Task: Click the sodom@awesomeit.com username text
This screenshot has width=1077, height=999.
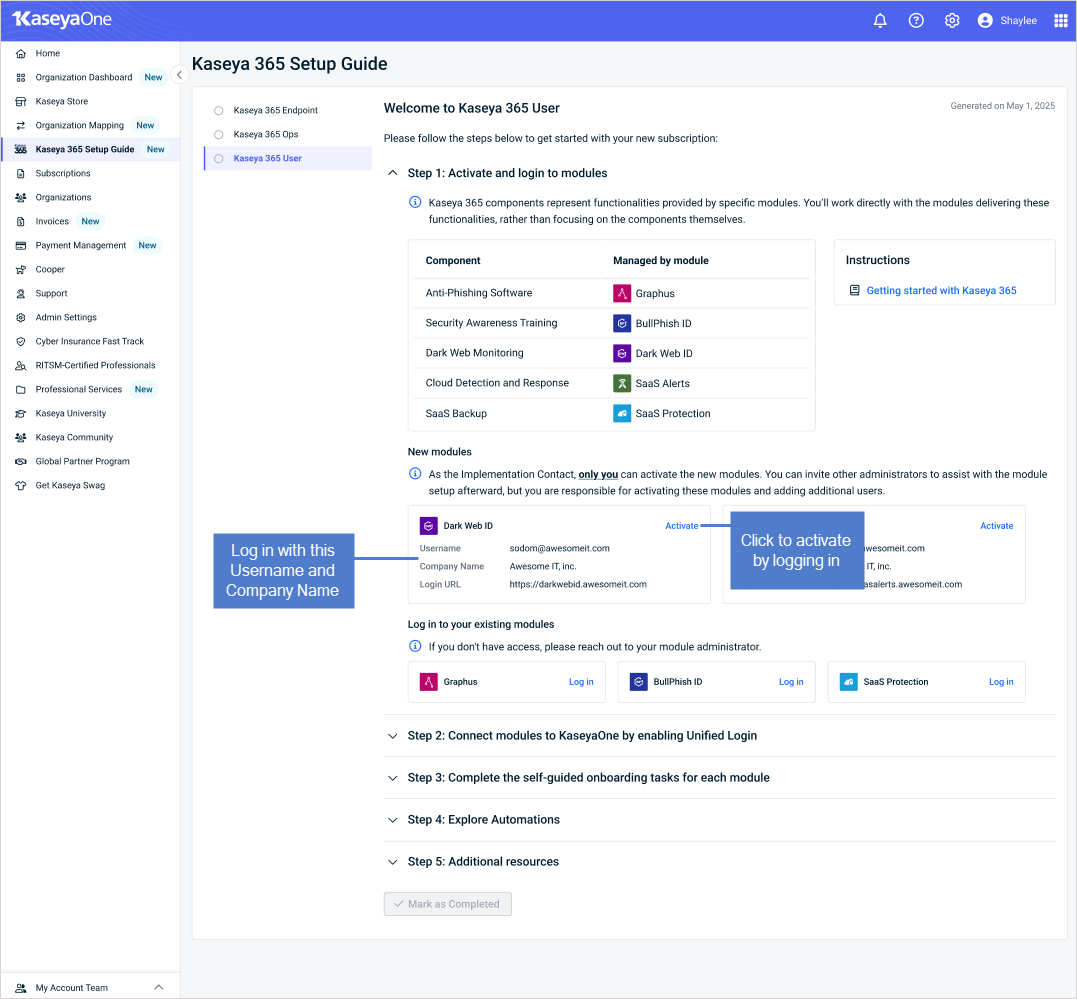Action: (559, 548)
